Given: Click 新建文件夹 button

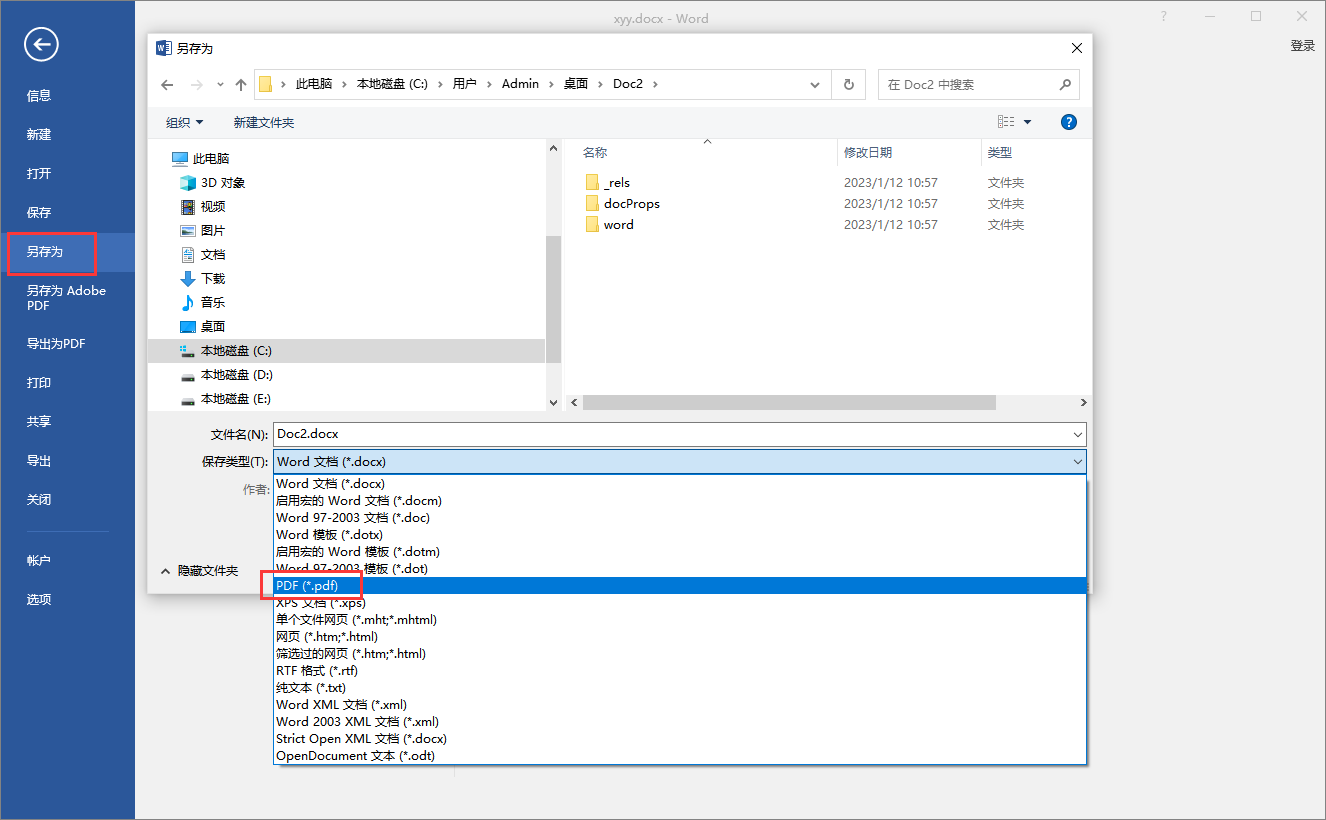Looking at the screenshot, I should click(x=264, y=122).
